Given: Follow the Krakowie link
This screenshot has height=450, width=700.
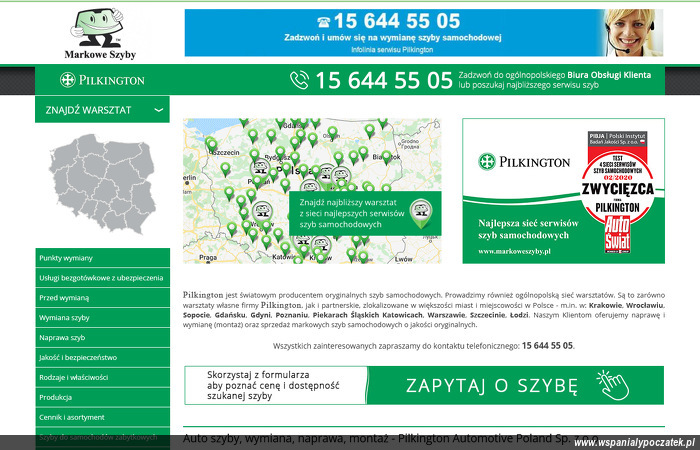Looking at the screenshot, I should 605,305.
